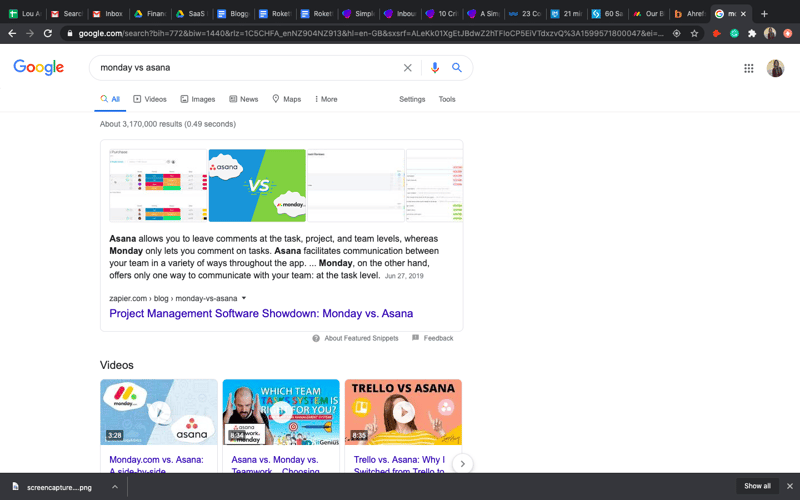Click the browser forward arrow
800x500 pixels.
point(30,34)
